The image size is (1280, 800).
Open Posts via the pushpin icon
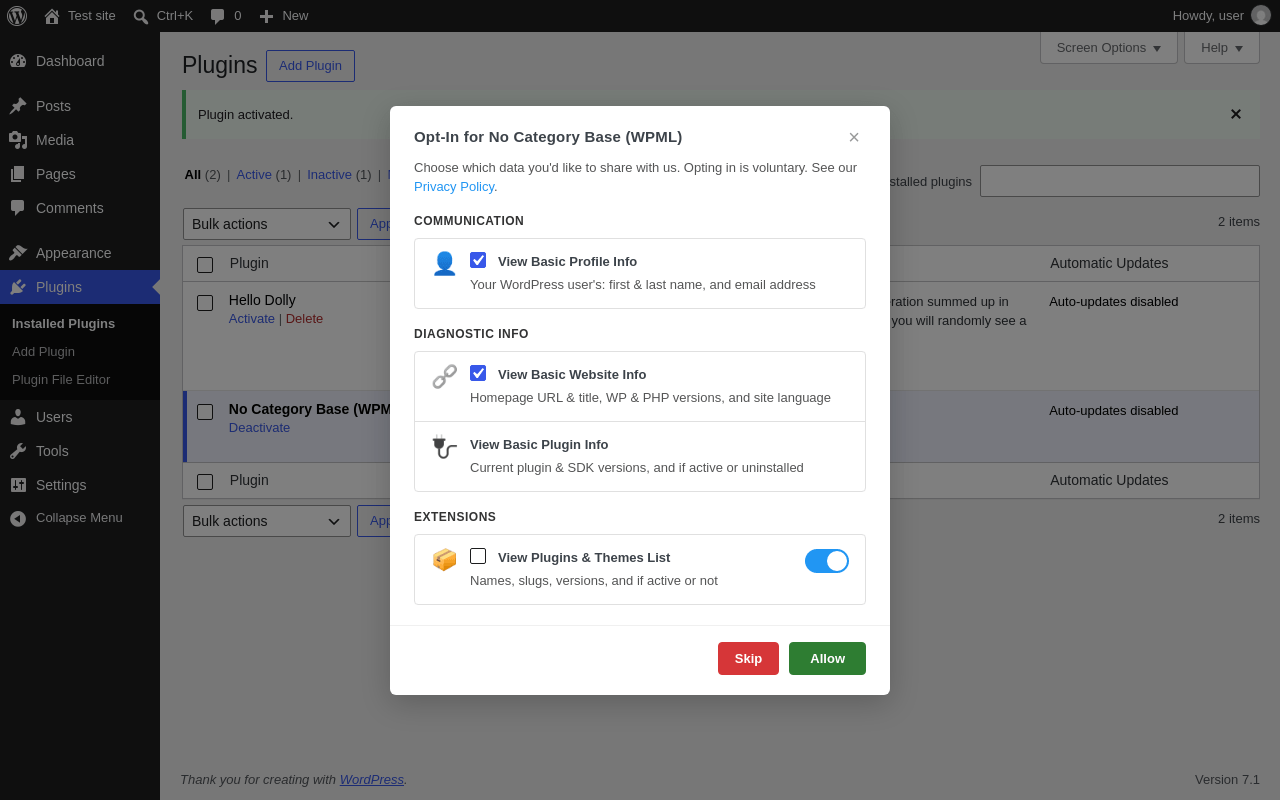click(x=18, y=106)
